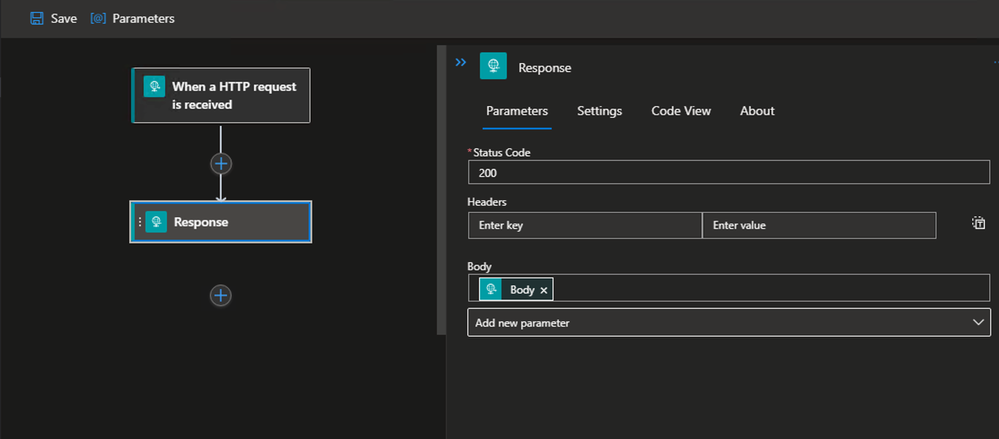The width and height of the screenshot is (999, 439).
Task: Open the About tab
Action: (757, 111)
